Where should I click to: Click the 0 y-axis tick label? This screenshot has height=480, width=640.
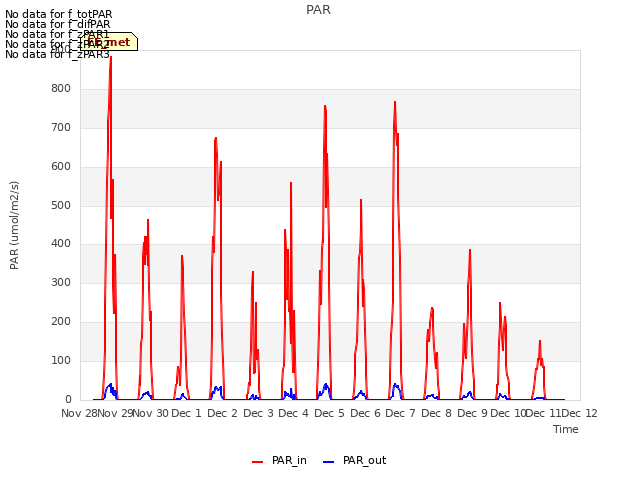pos(68,399)
